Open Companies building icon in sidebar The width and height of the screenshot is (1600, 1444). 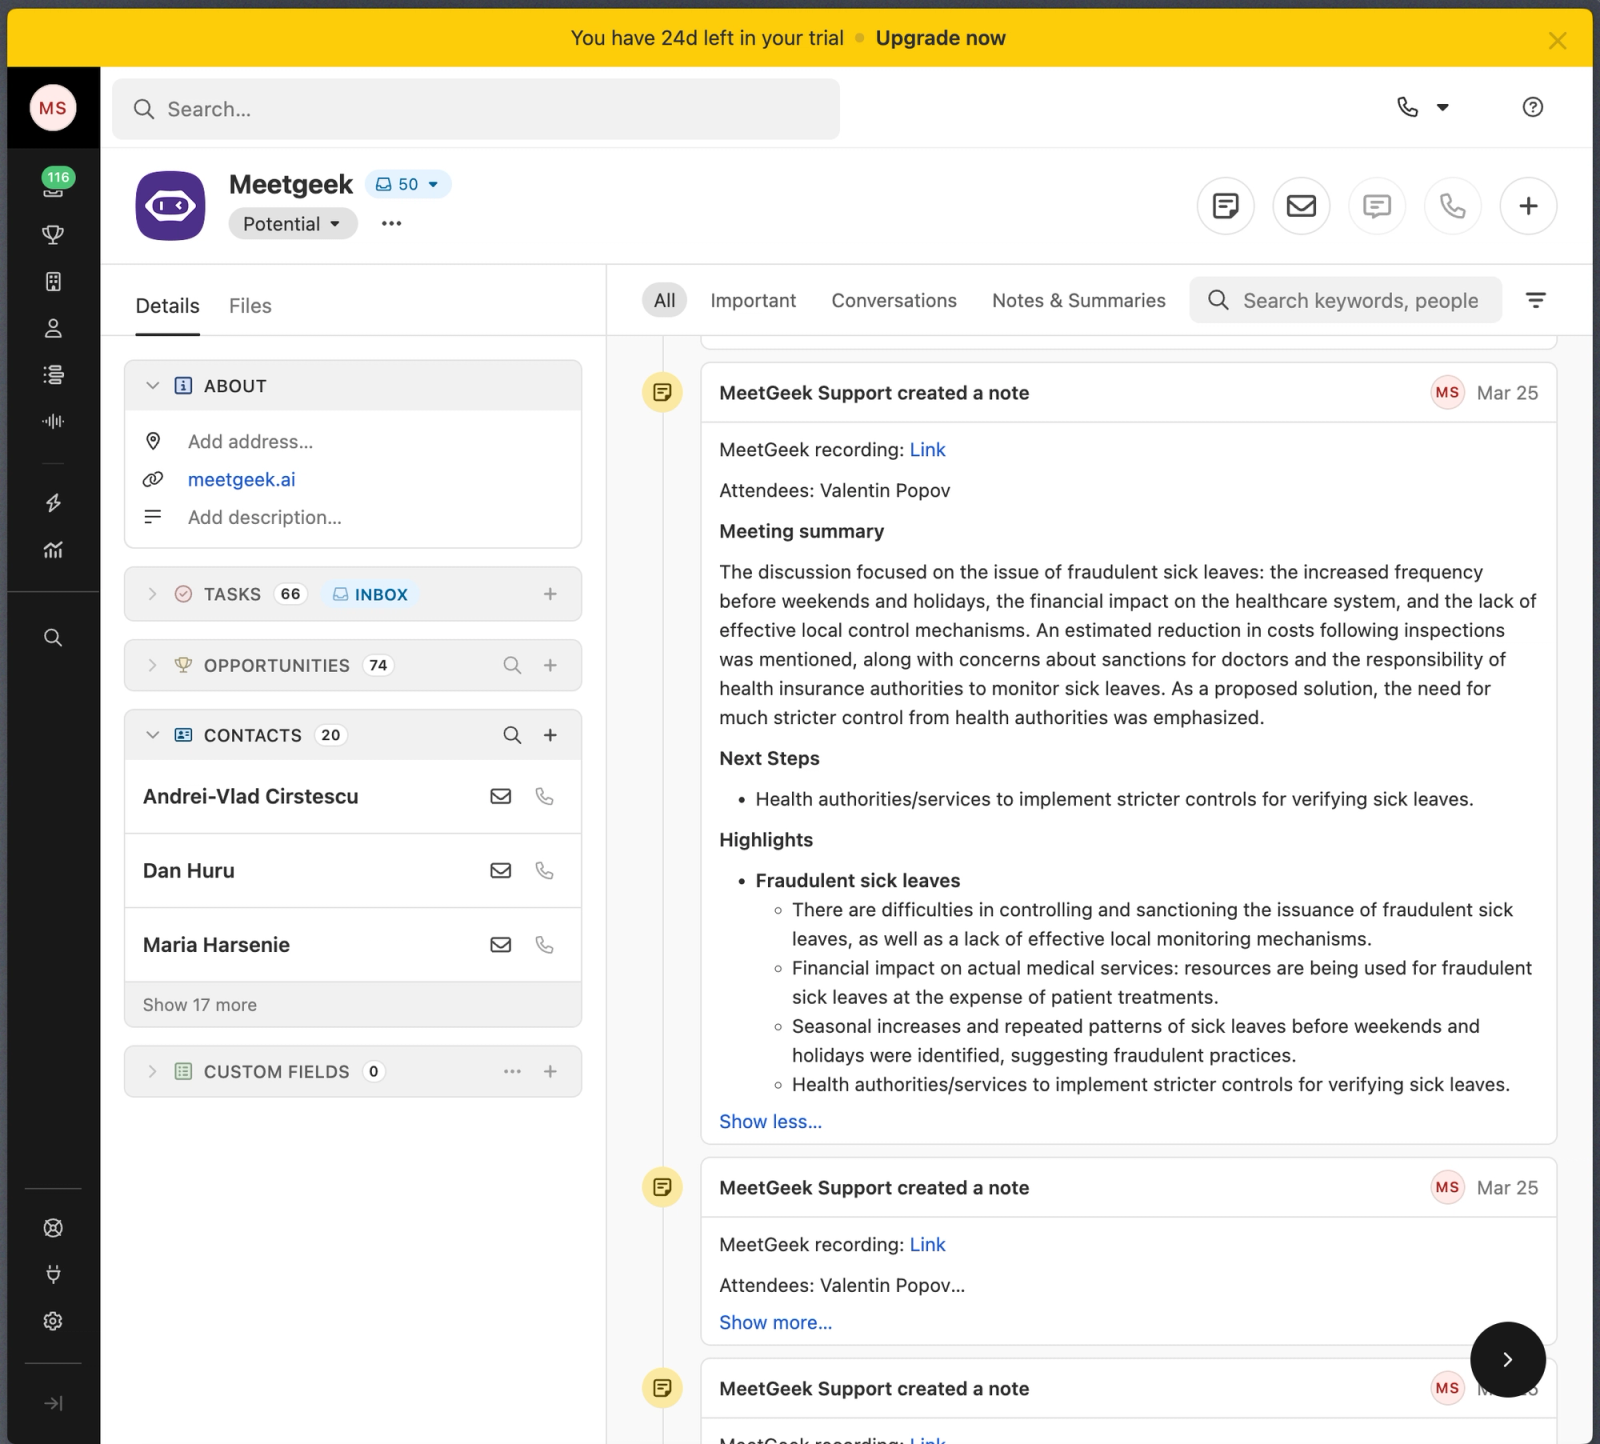click(x=54, y=282)
